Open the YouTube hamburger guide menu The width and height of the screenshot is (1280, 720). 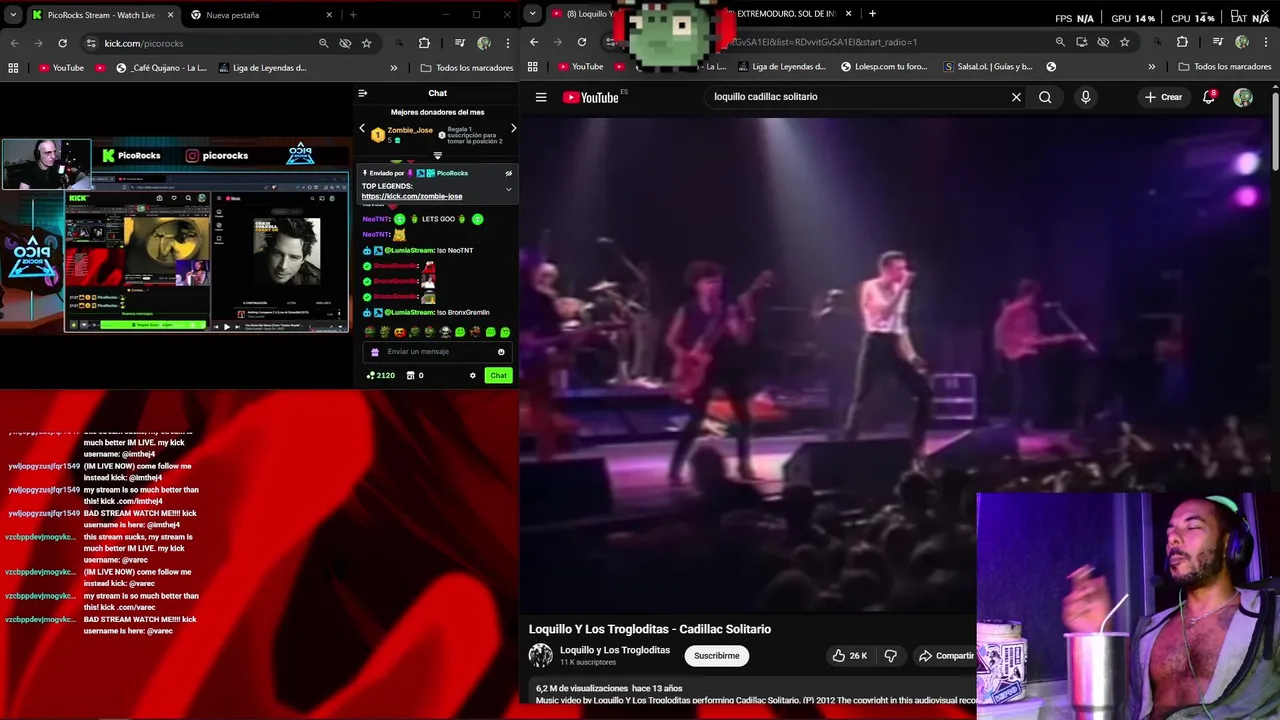click(541, 97)
